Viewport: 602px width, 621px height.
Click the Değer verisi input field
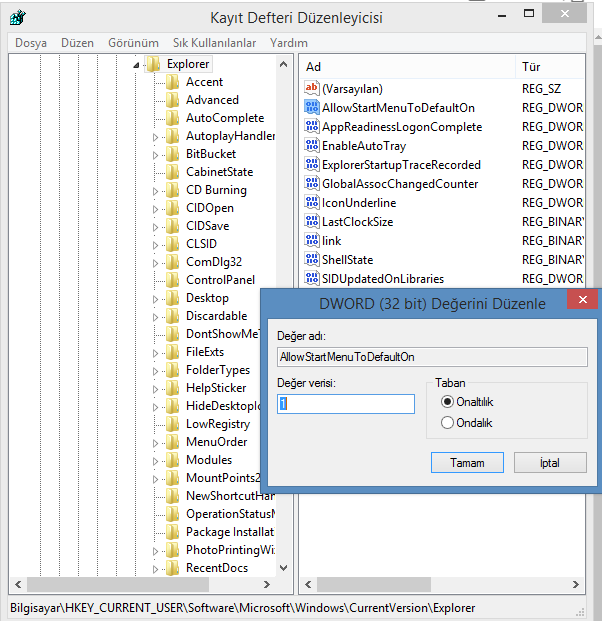pos(346,404)
